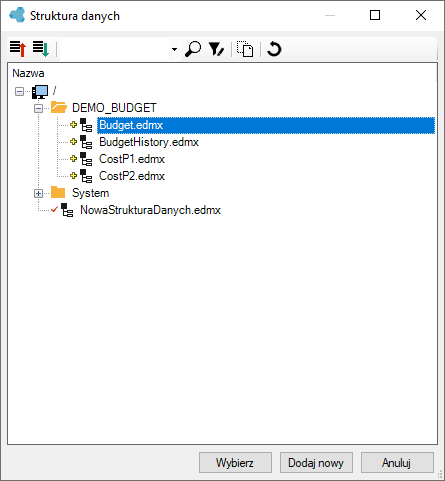Close the Struktura danych window
The height and width of the screenshot is (481, 445).
(421, 15)
